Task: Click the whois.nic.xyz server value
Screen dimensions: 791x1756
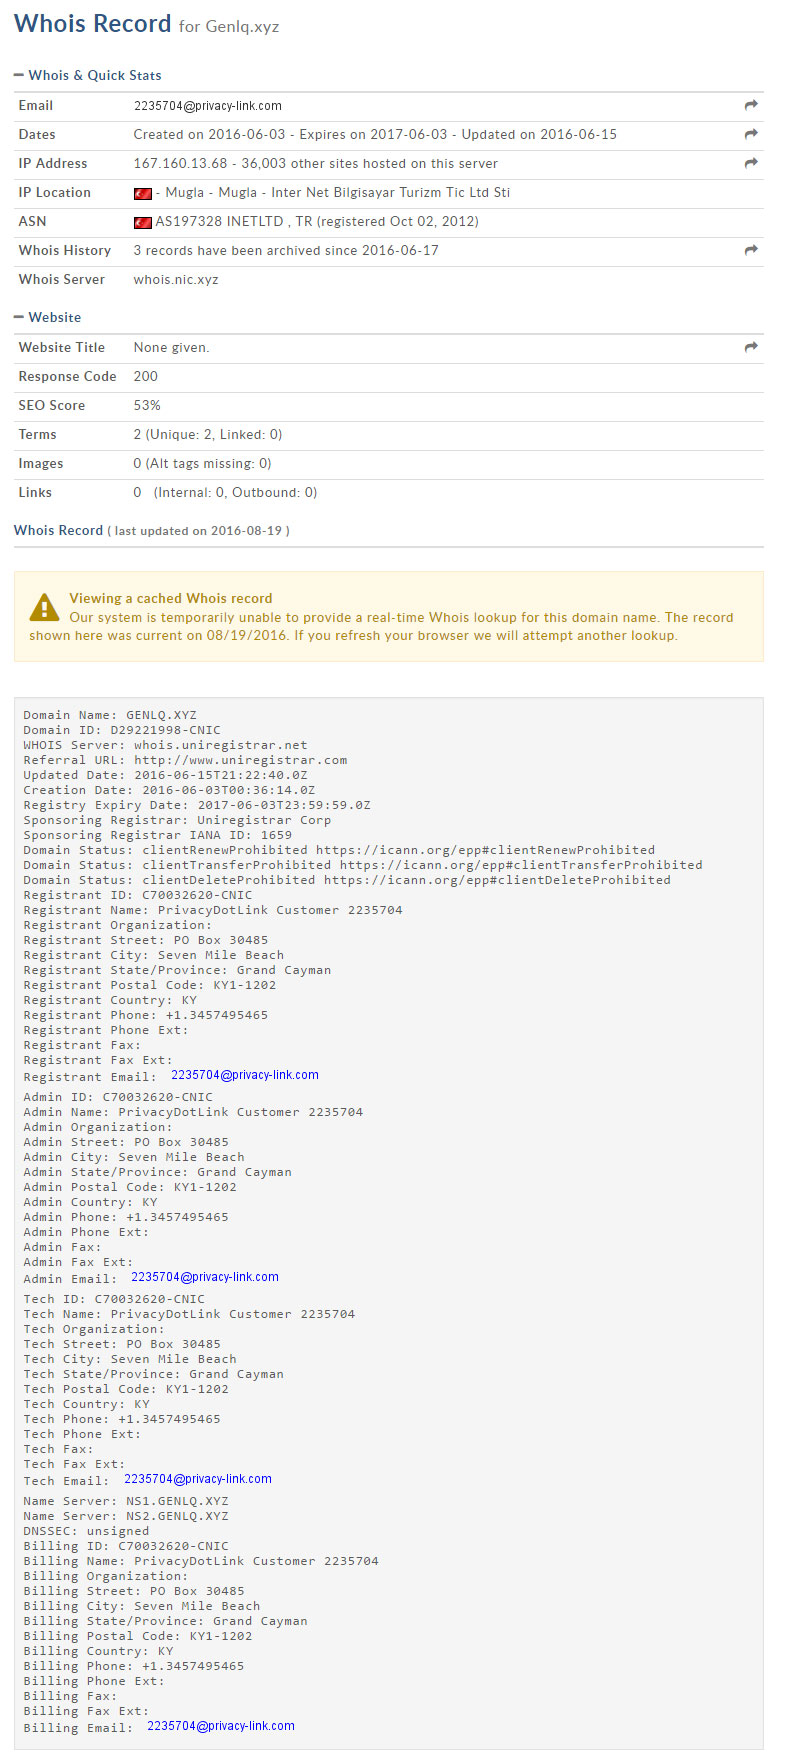Action: (x=176, y=279)
